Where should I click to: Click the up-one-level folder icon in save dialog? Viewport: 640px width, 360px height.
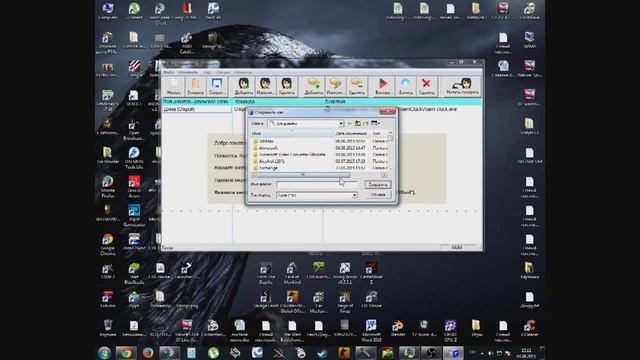[358, 123]
